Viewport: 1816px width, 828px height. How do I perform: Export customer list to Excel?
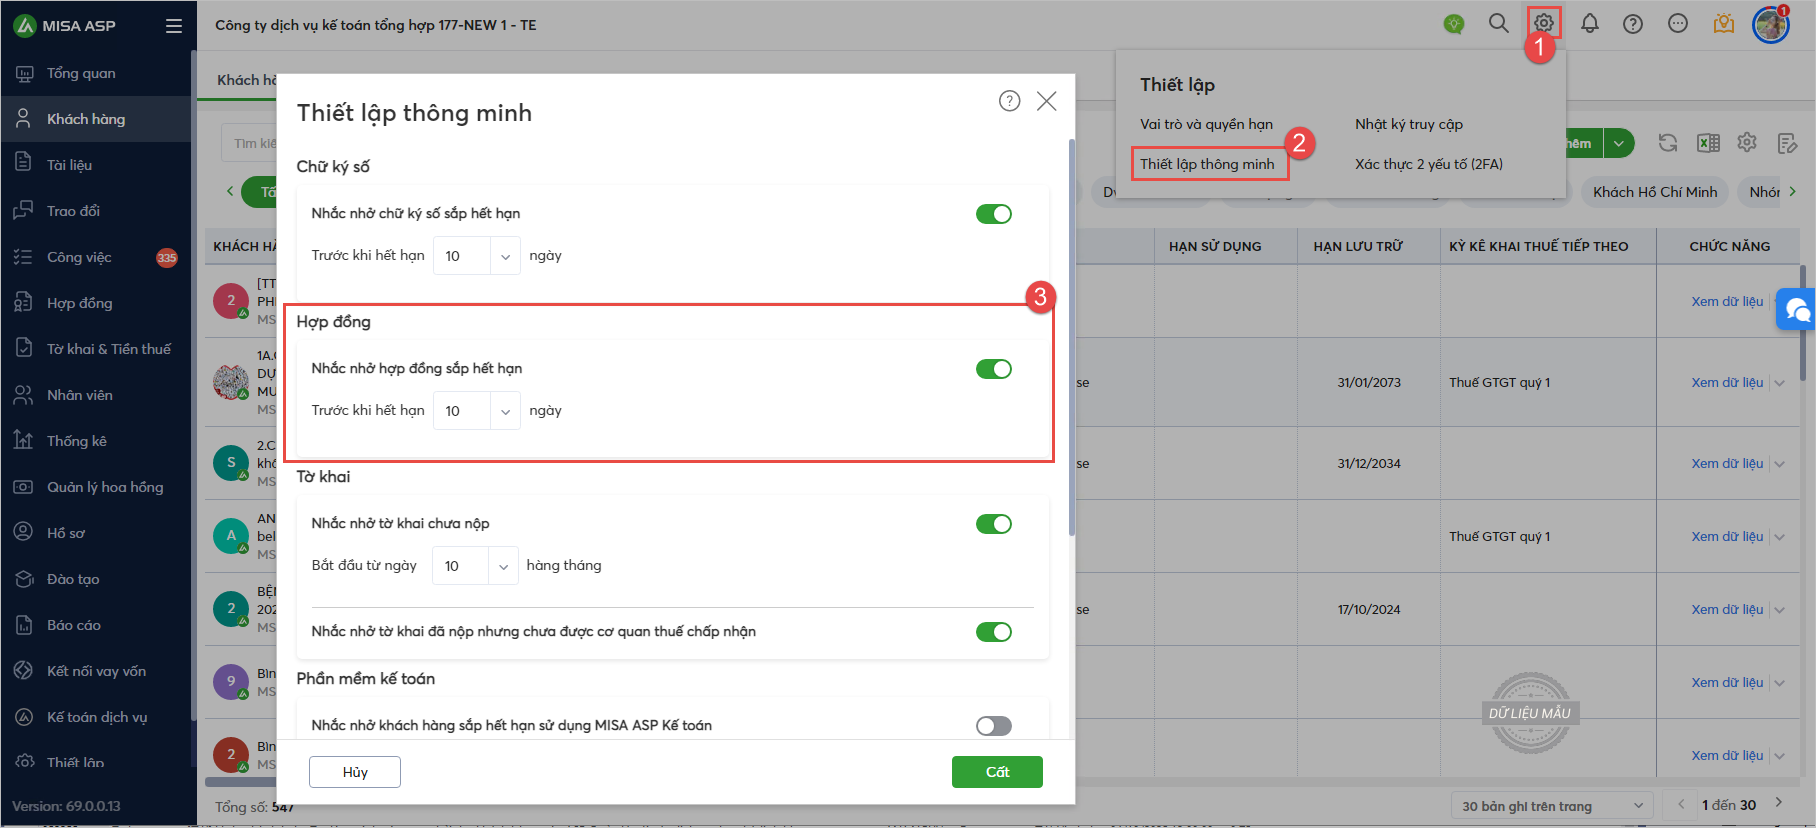click(1708, 143)
